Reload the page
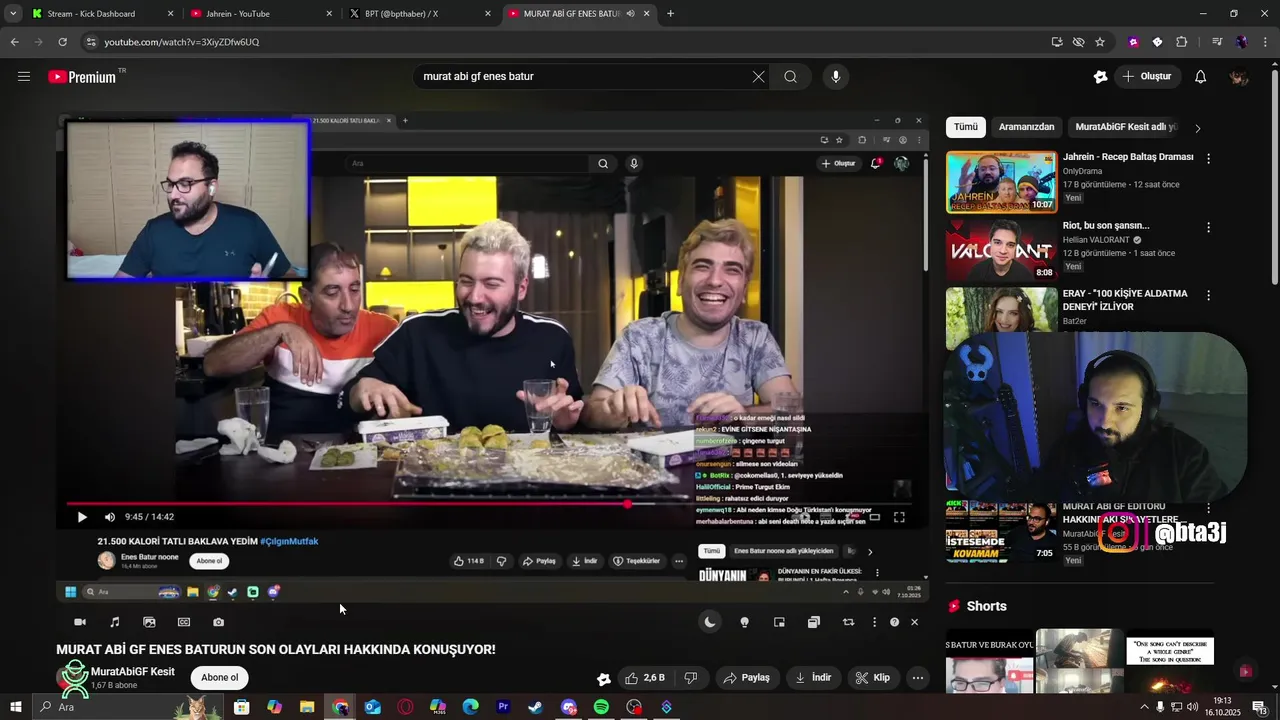The height and width of the screenshot is (720, 1280). (62, 42)
